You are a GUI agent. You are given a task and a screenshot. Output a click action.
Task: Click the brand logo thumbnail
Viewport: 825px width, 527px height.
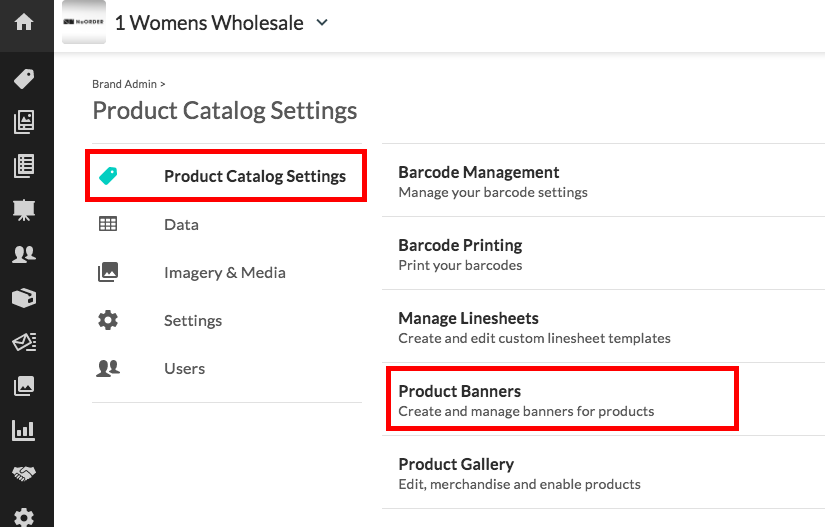[x=84, y=22]
